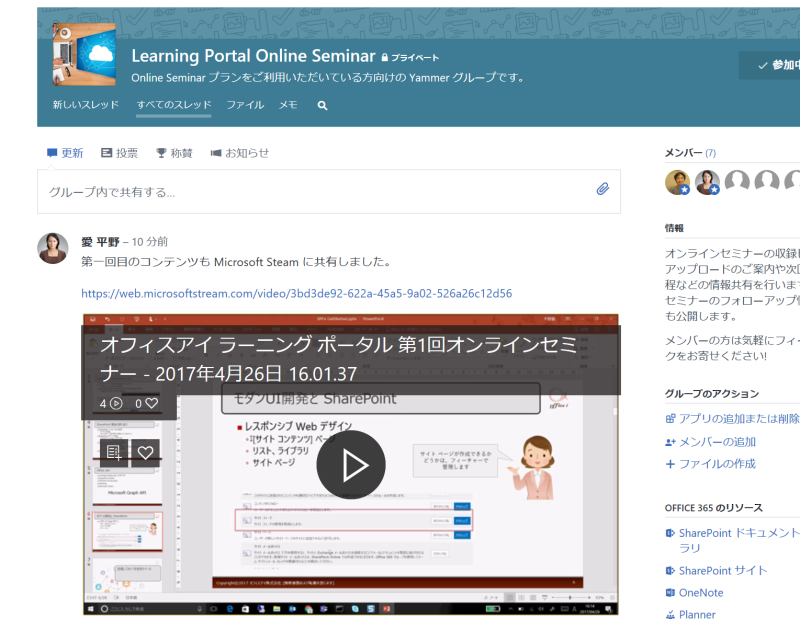Open the 新しいスレッド tab
The image size is (800, 619).
(x=86, y=105)
